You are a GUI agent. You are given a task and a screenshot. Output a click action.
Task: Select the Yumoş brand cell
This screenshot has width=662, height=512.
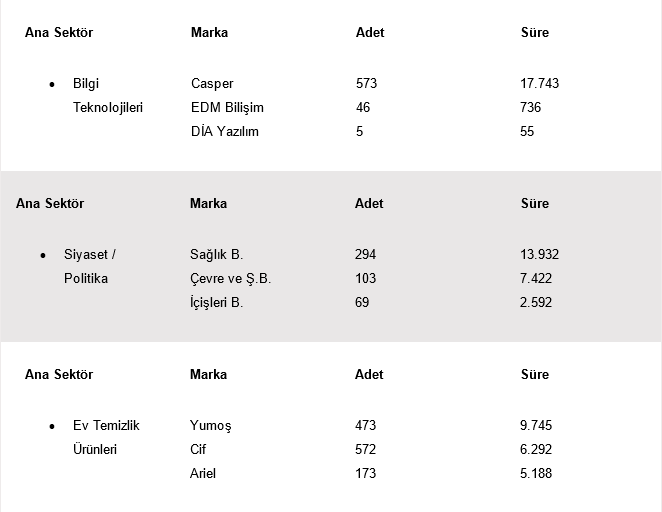[x=210, y=425]
